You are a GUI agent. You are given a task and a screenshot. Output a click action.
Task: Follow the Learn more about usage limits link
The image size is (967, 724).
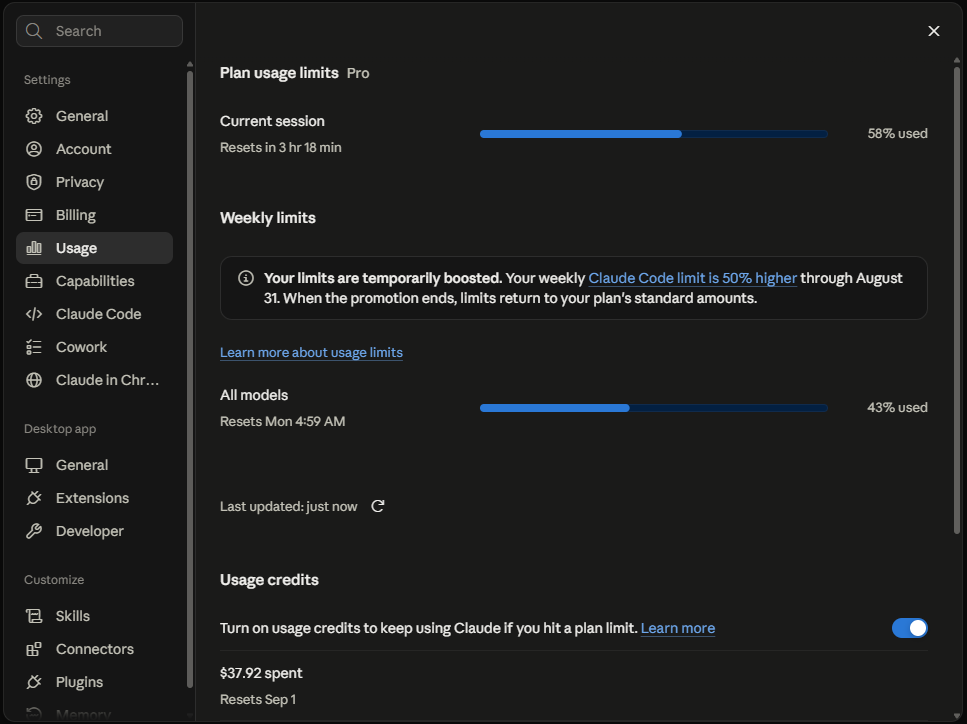pos(311,352)
